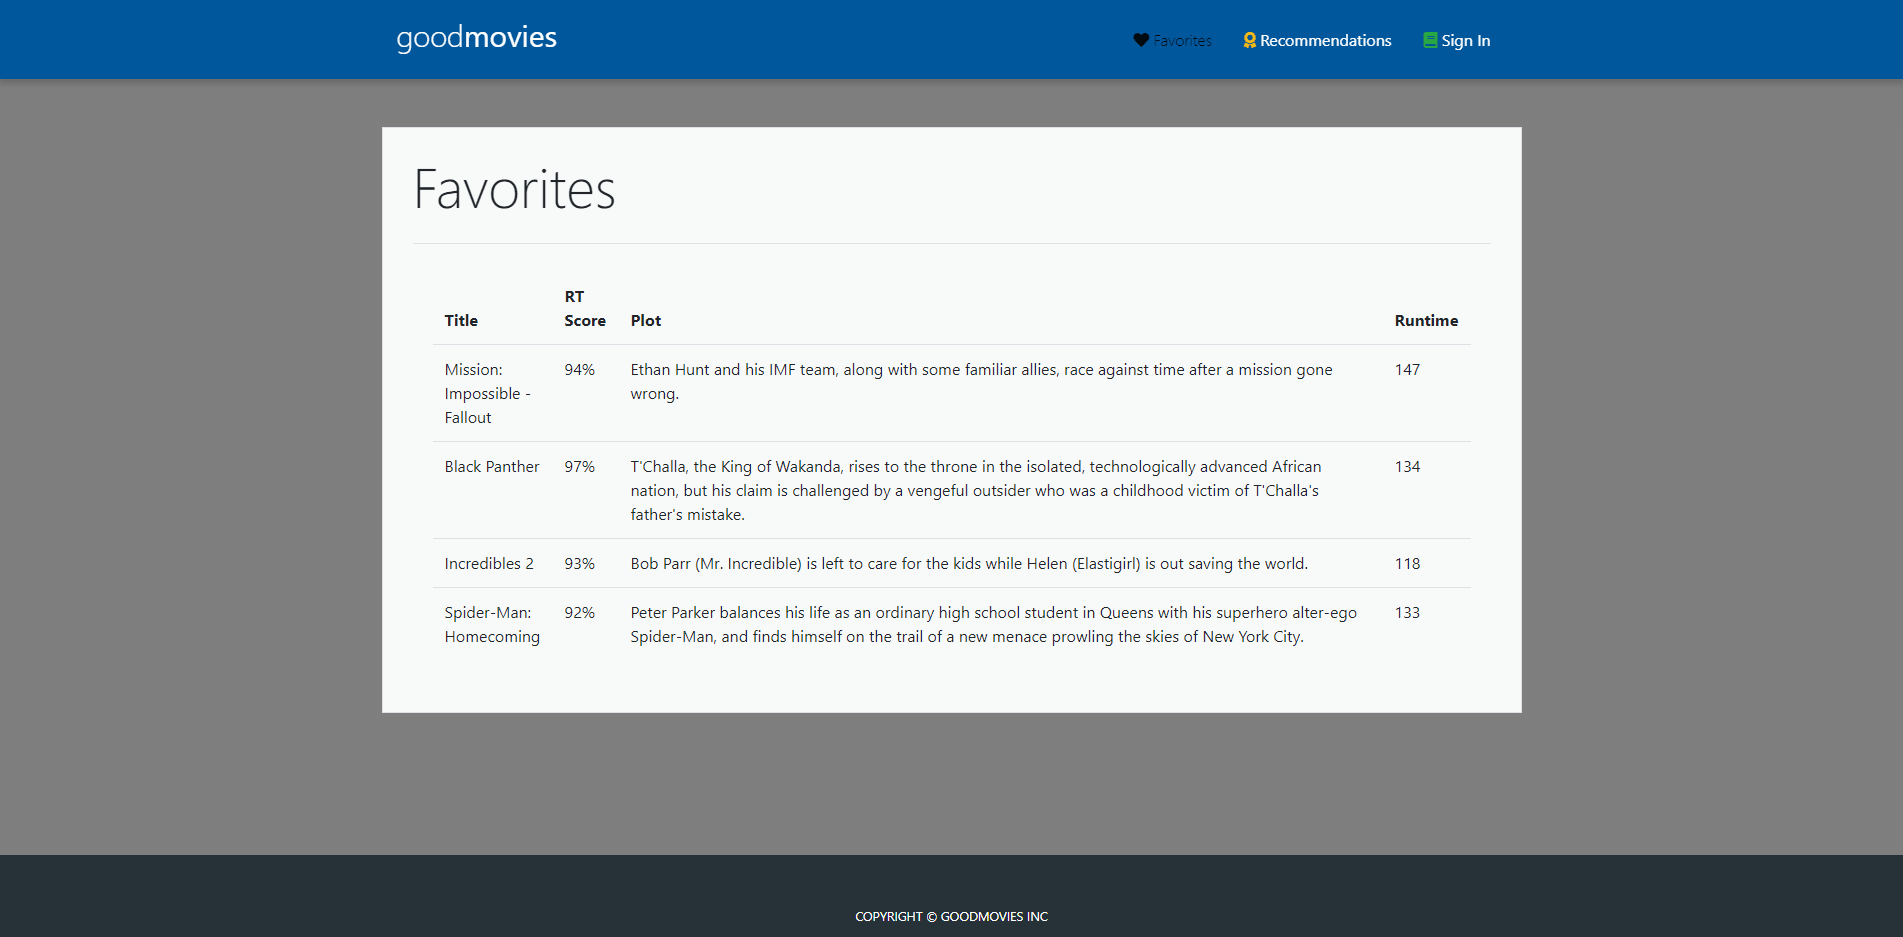Select the Black Panther title cell
Viewport: 1903px width, 937px height.
[x=491, y=467]
